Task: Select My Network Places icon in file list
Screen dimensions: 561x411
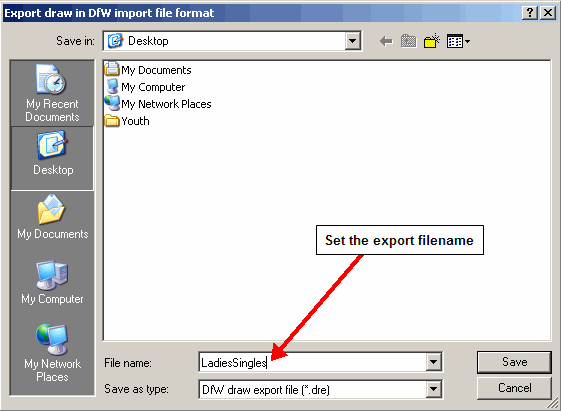Action: pos(112,103)
